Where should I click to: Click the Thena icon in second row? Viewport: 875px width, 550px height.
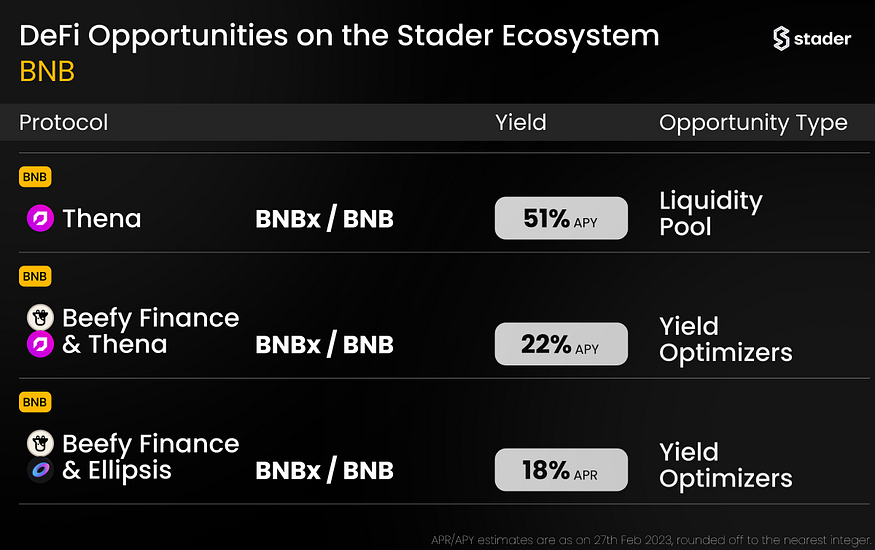(40, 344)
